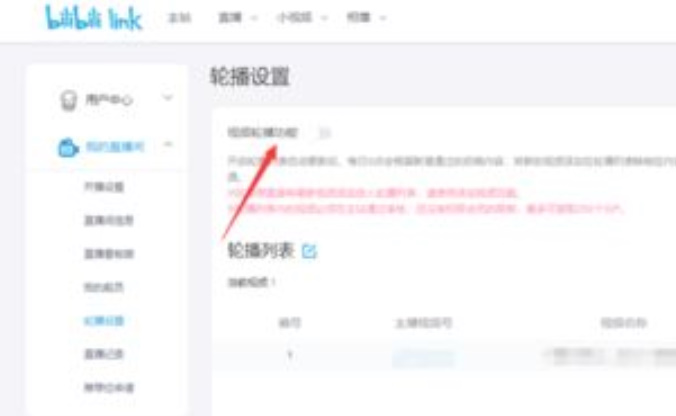Open the third sidebar item 直播看板娘
This screenshot has height=416, width=676.
tap(109, 253)
